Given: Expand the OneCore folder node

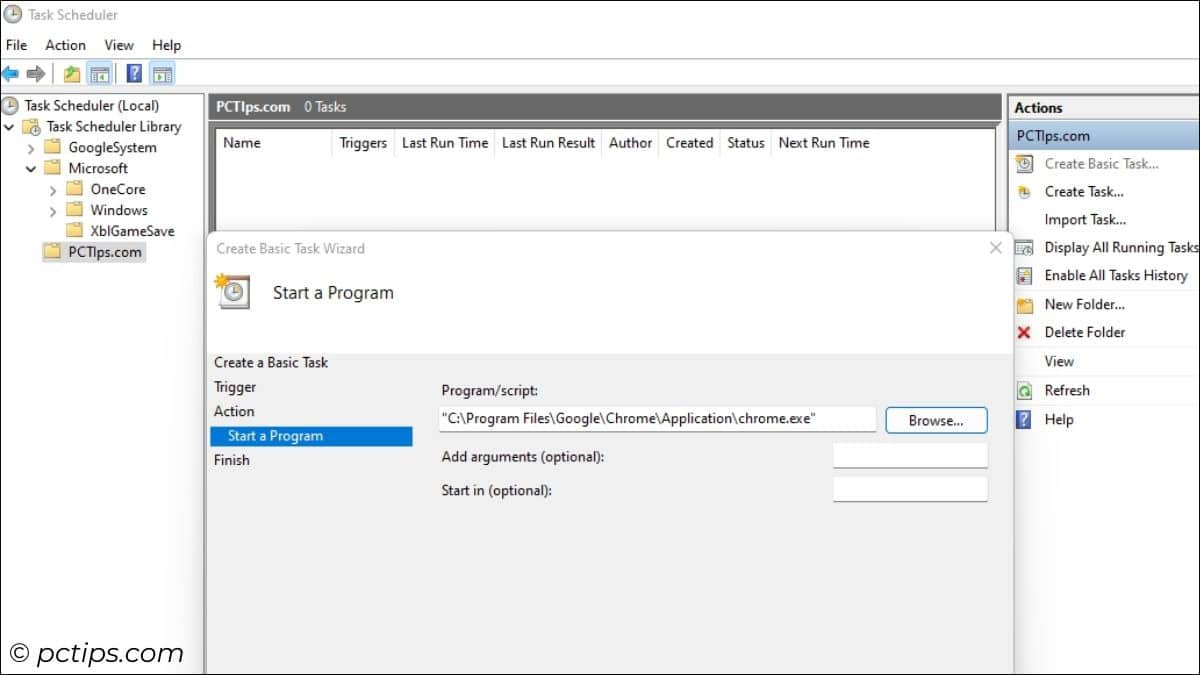Looking at the screenshot, I should (x=51, y=189).
